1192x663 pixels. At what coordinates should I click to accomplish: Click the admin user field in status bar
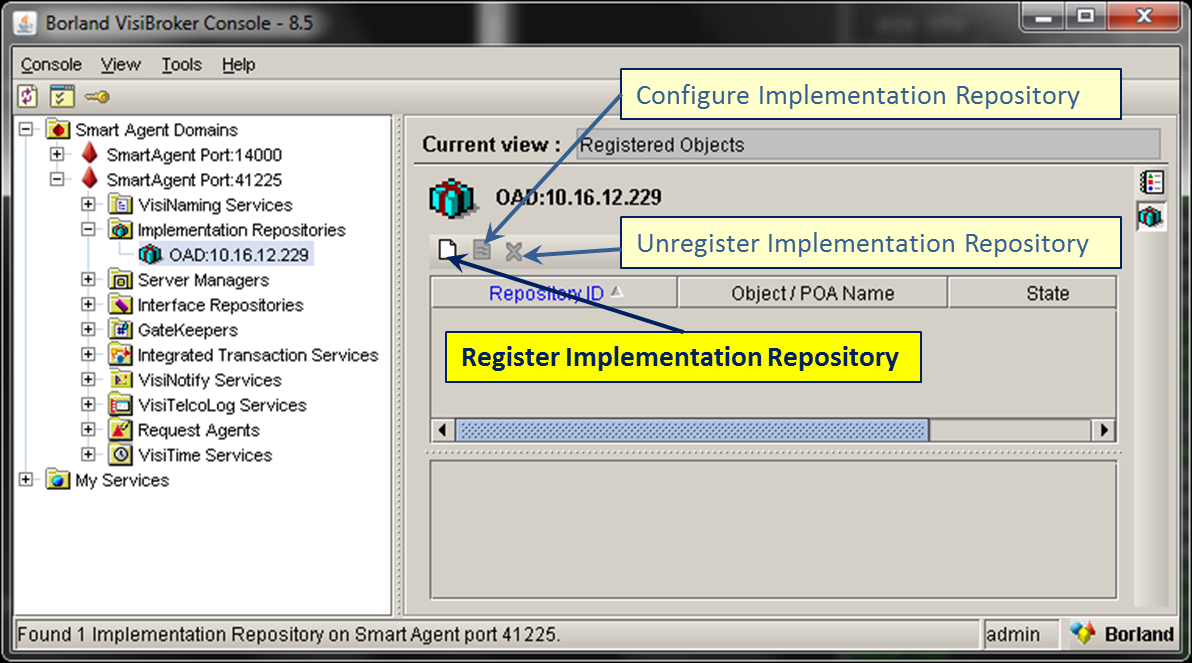tap(1021, 634)
